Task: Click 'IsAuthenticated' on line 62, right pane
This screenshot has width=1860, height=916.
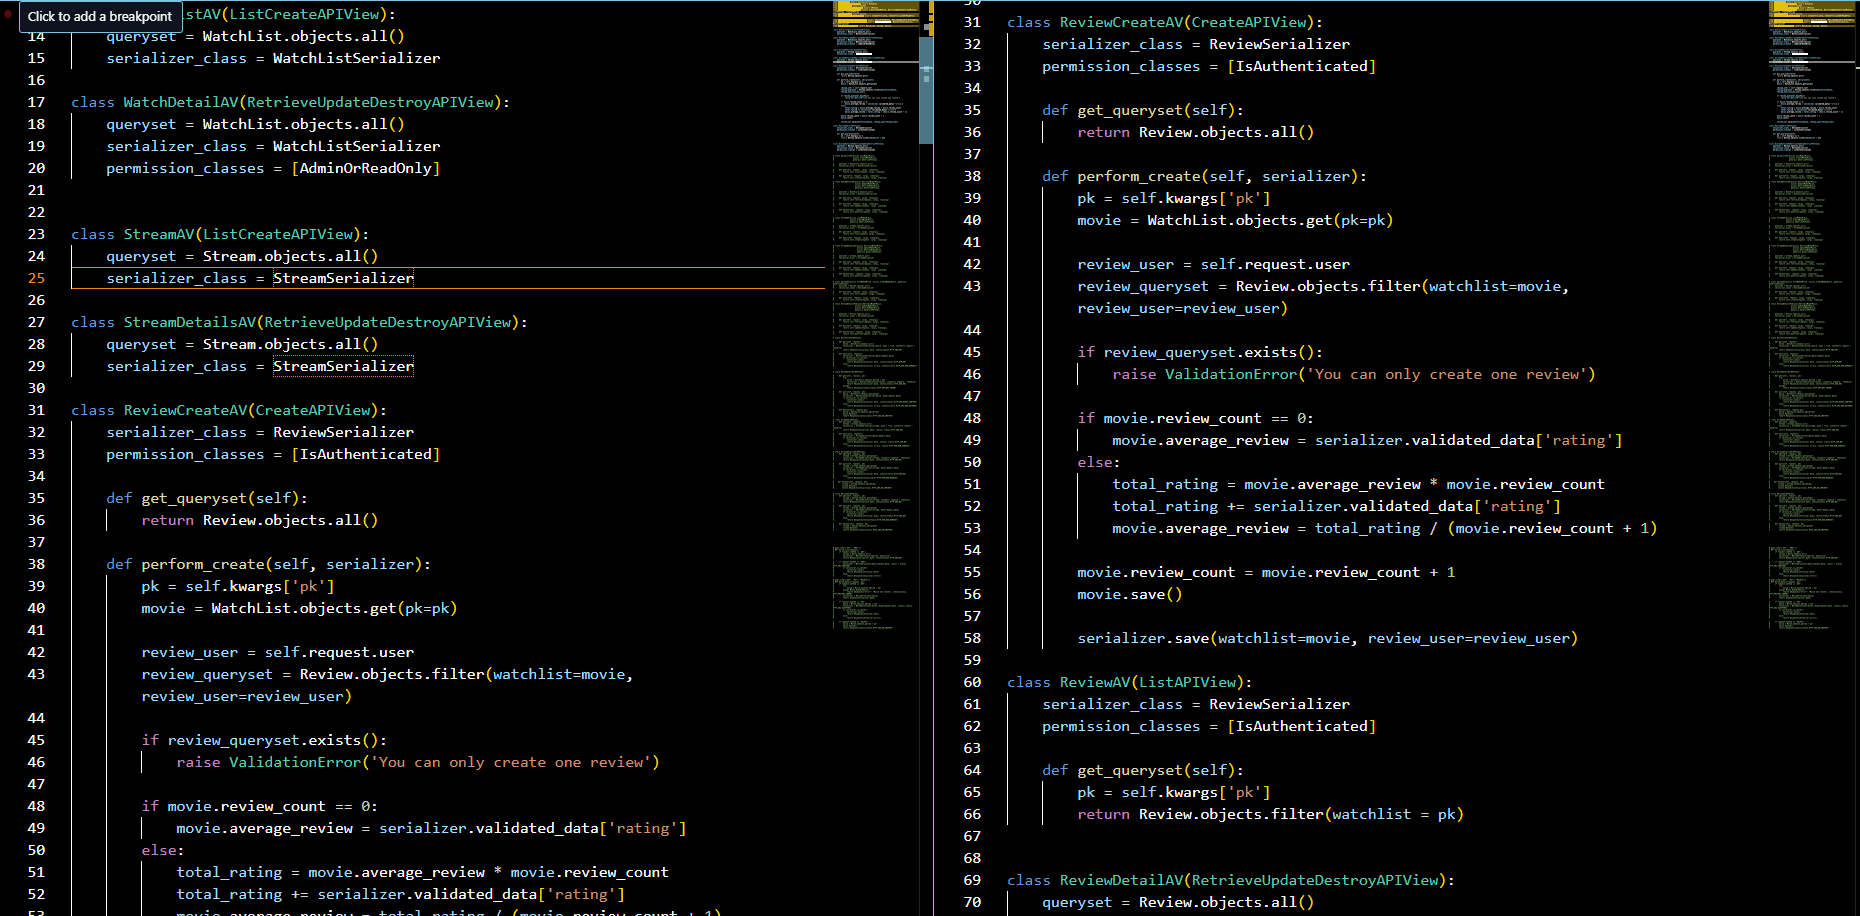Action: (x=1302, y=726)
